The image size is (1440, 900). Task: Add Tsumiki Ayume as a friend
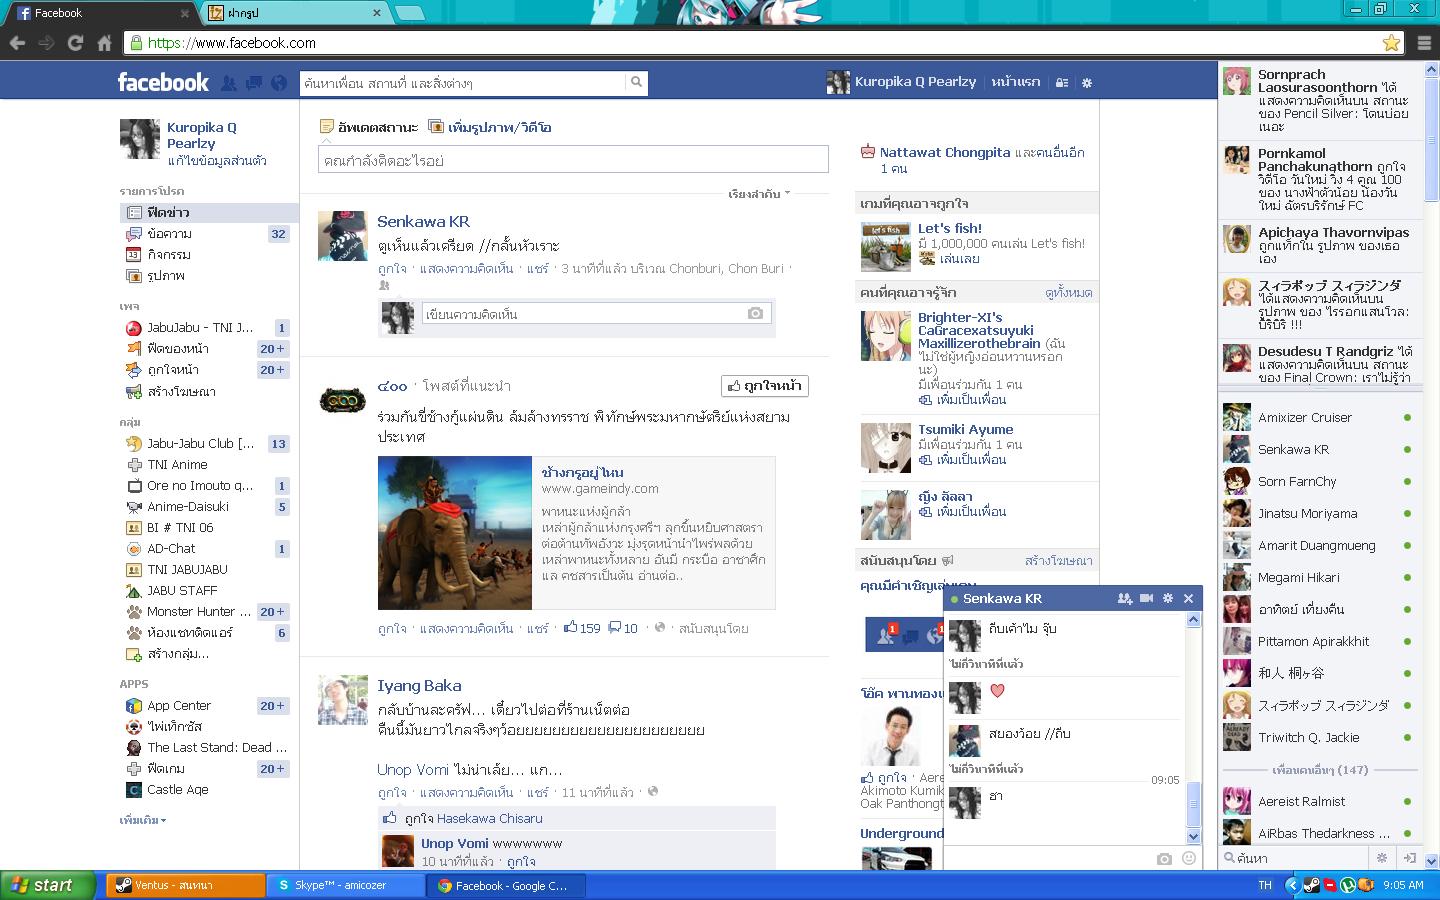(x=971, y=459)
